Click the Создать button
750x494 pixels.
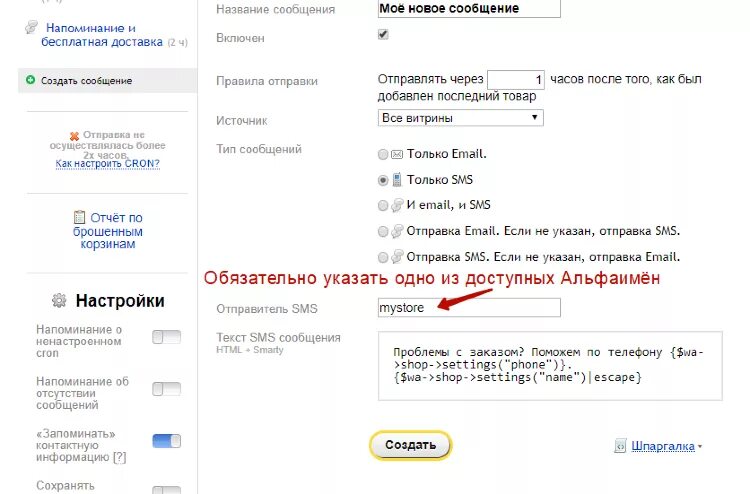point(410,445)
